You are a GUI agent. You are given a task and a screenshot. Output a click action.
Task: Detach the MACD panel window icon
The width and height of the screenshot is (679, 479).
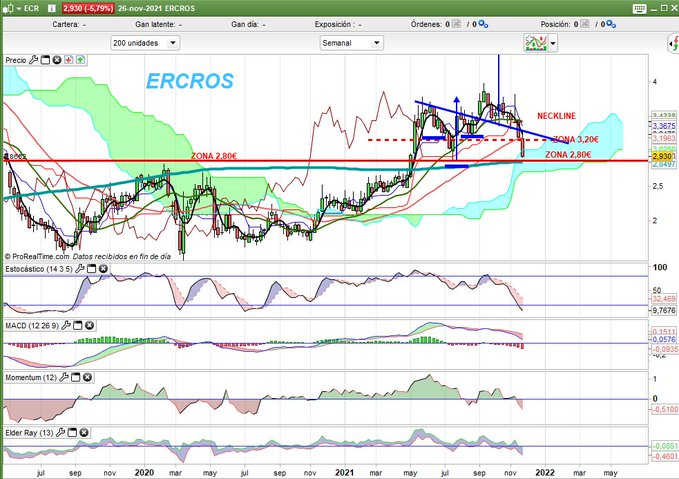[78, 325]
